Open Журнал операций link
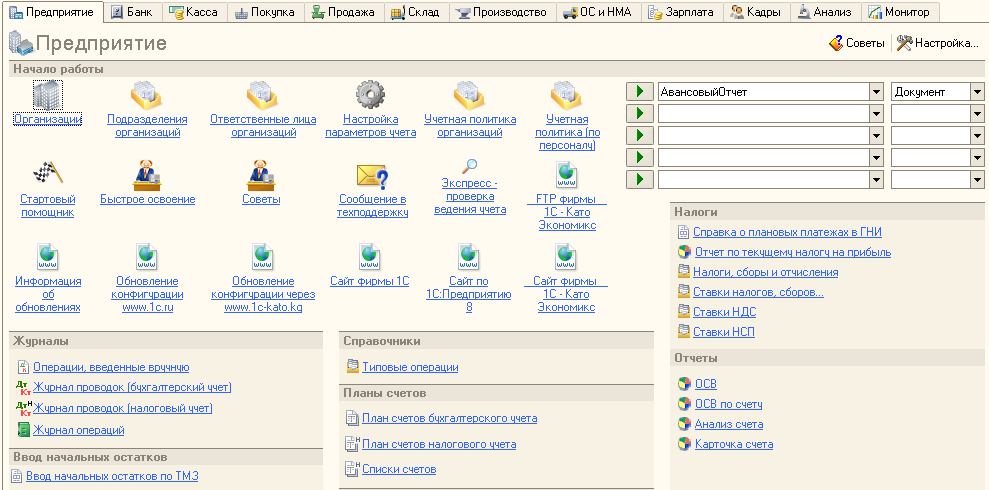The image size is (989, 490). coord(78,430)
